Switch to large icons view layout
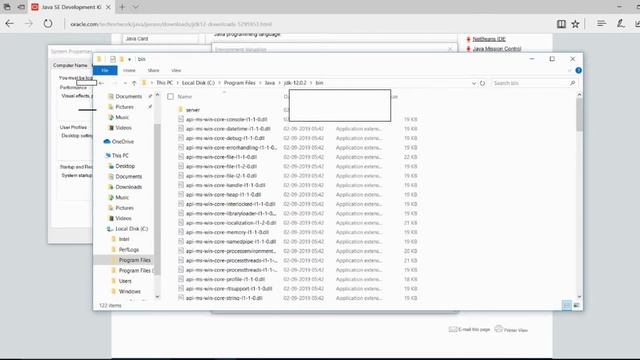 coord(577,305)
